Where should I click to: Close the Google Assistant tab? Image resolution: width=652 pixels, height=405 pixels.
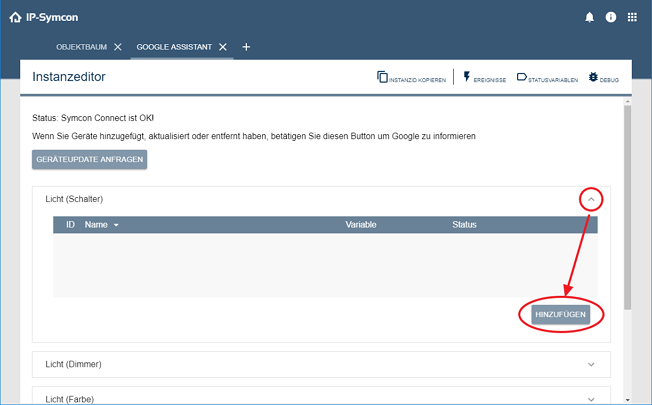(x=223, y=47)
